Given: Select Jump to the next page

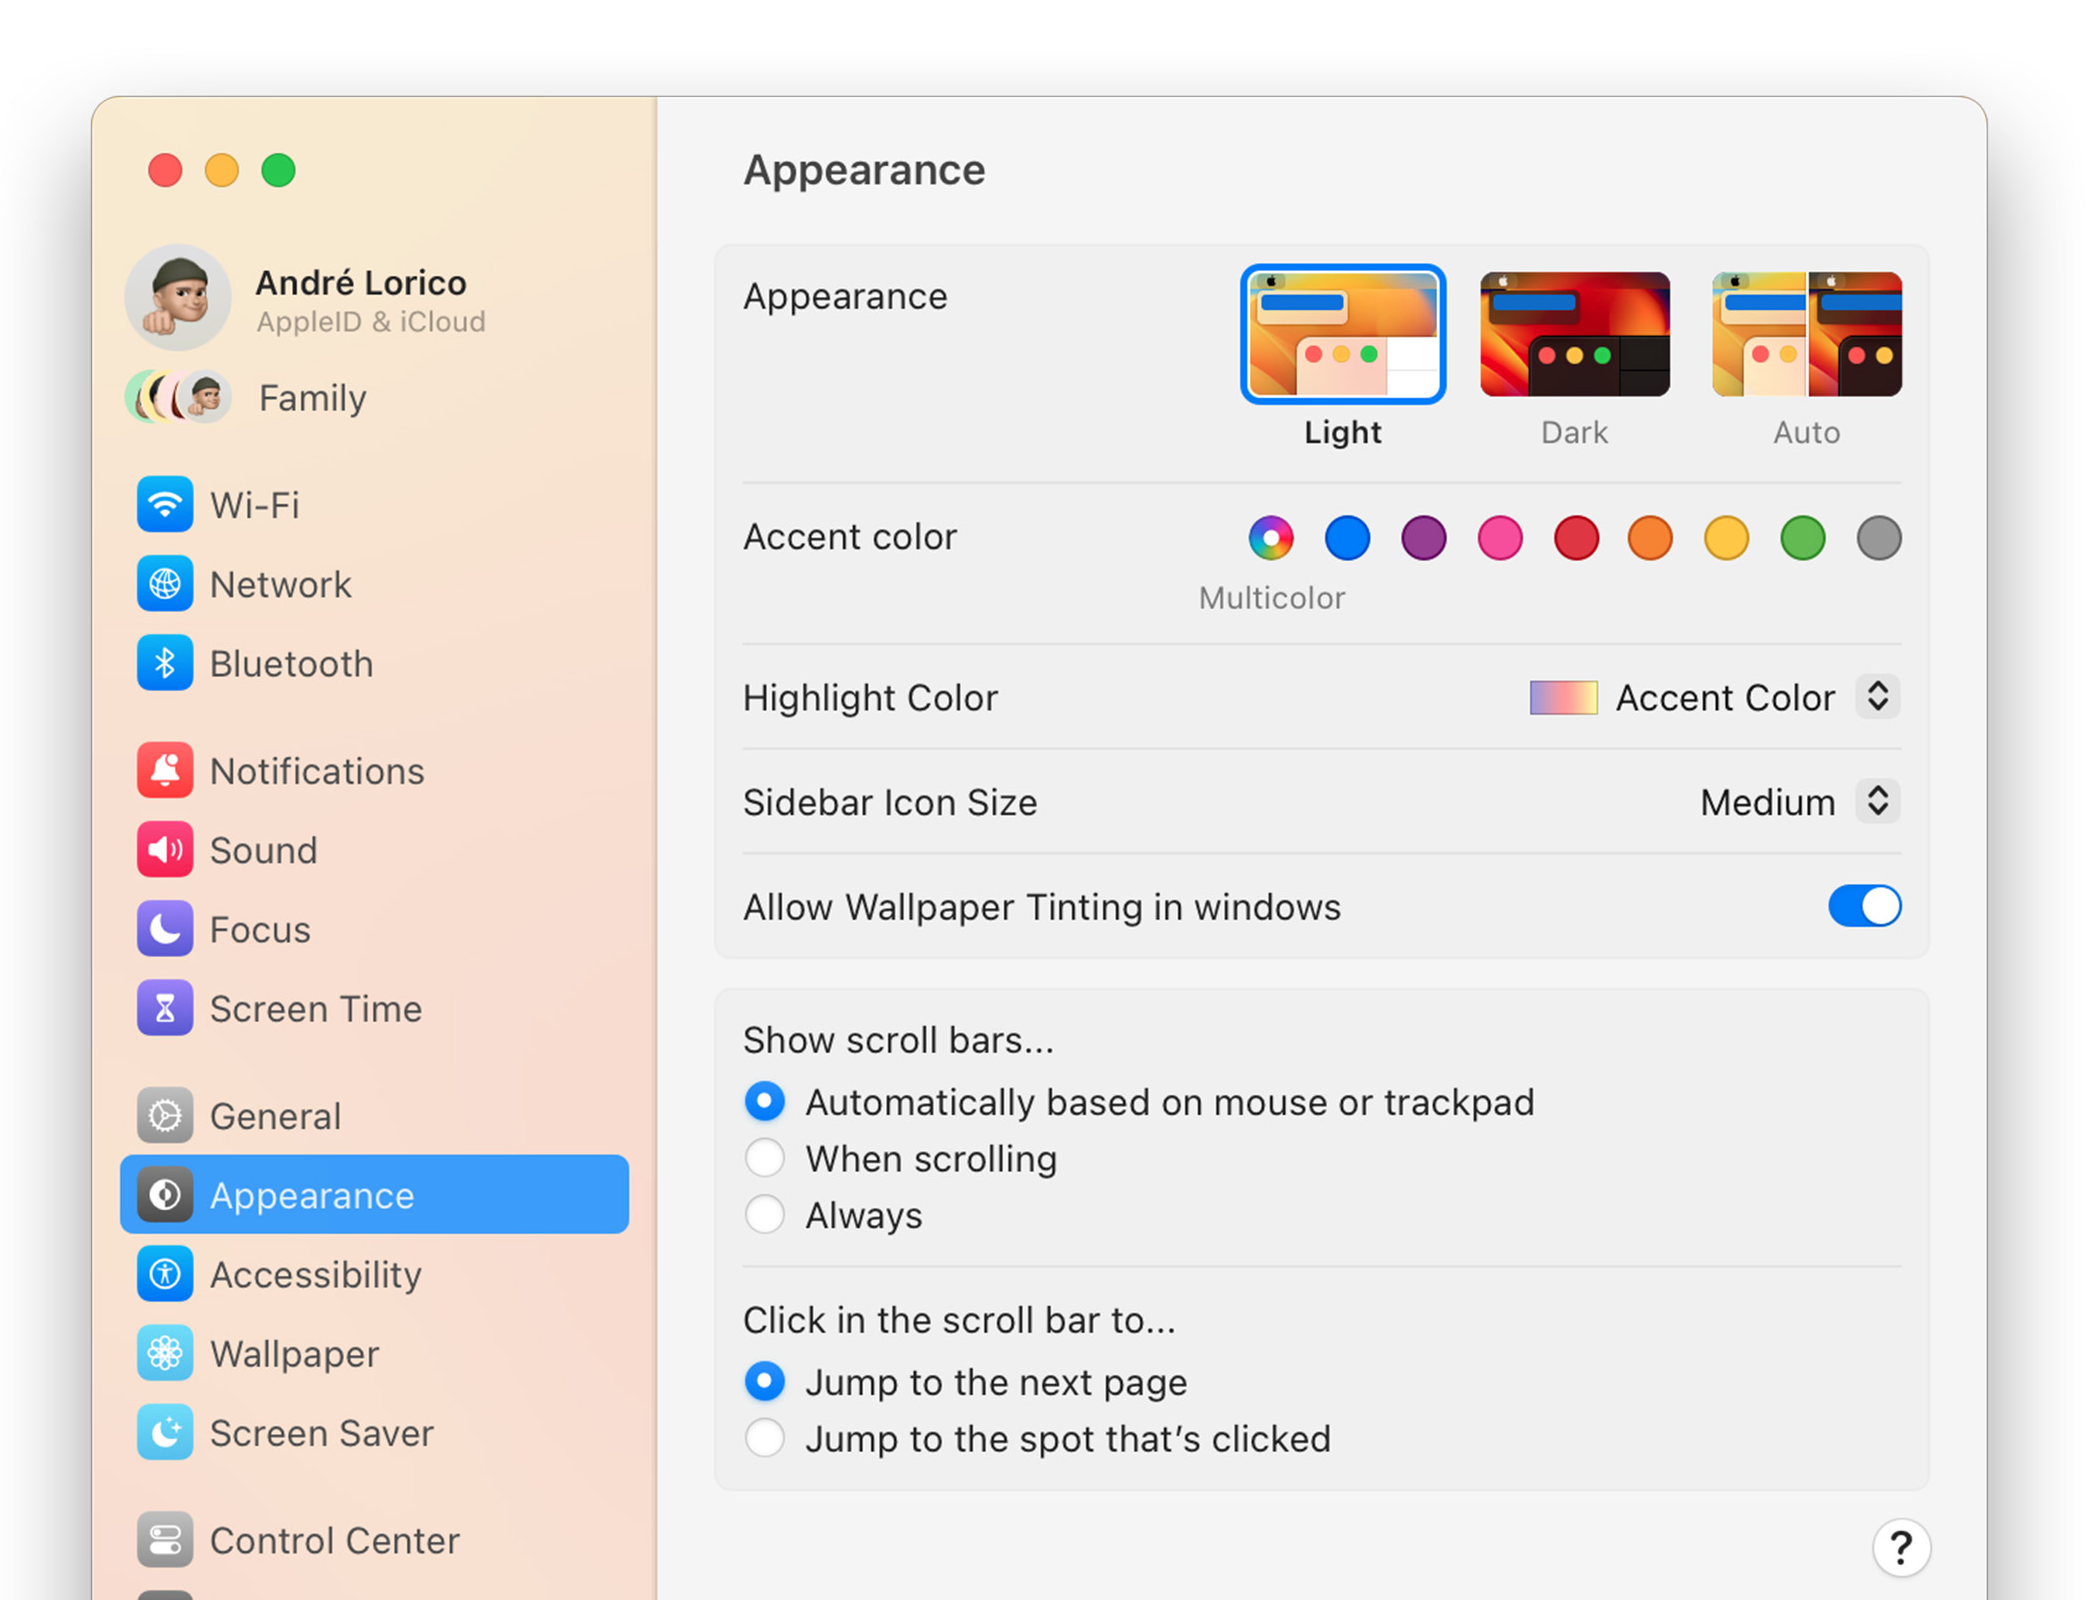Looking at the screenshot, I should point(765,1382).
